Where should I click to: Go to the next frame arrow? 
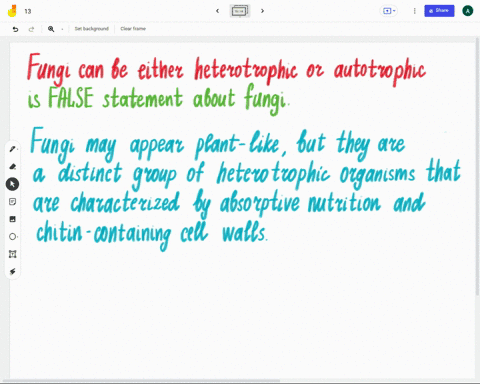coord(262,11)
